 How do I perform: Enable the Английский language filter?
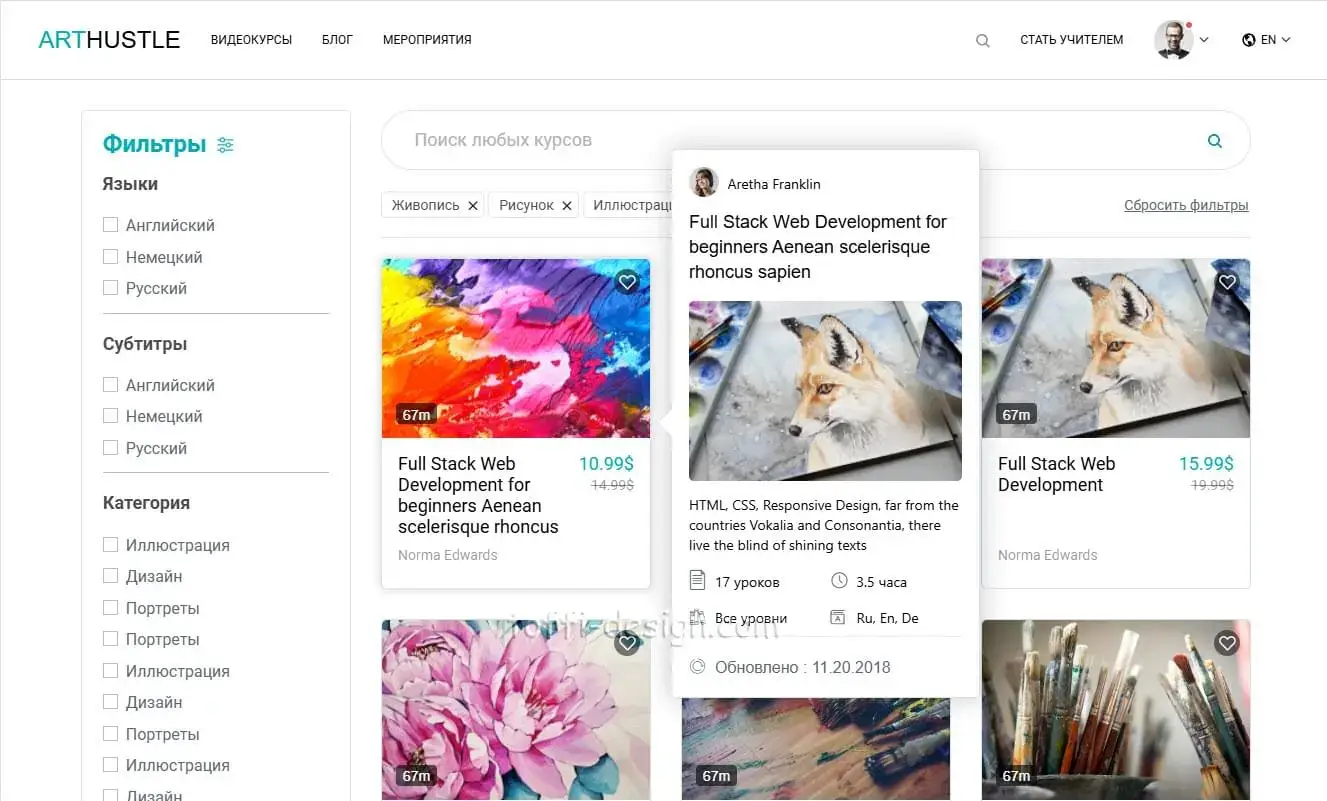click(x=110, y=224)
